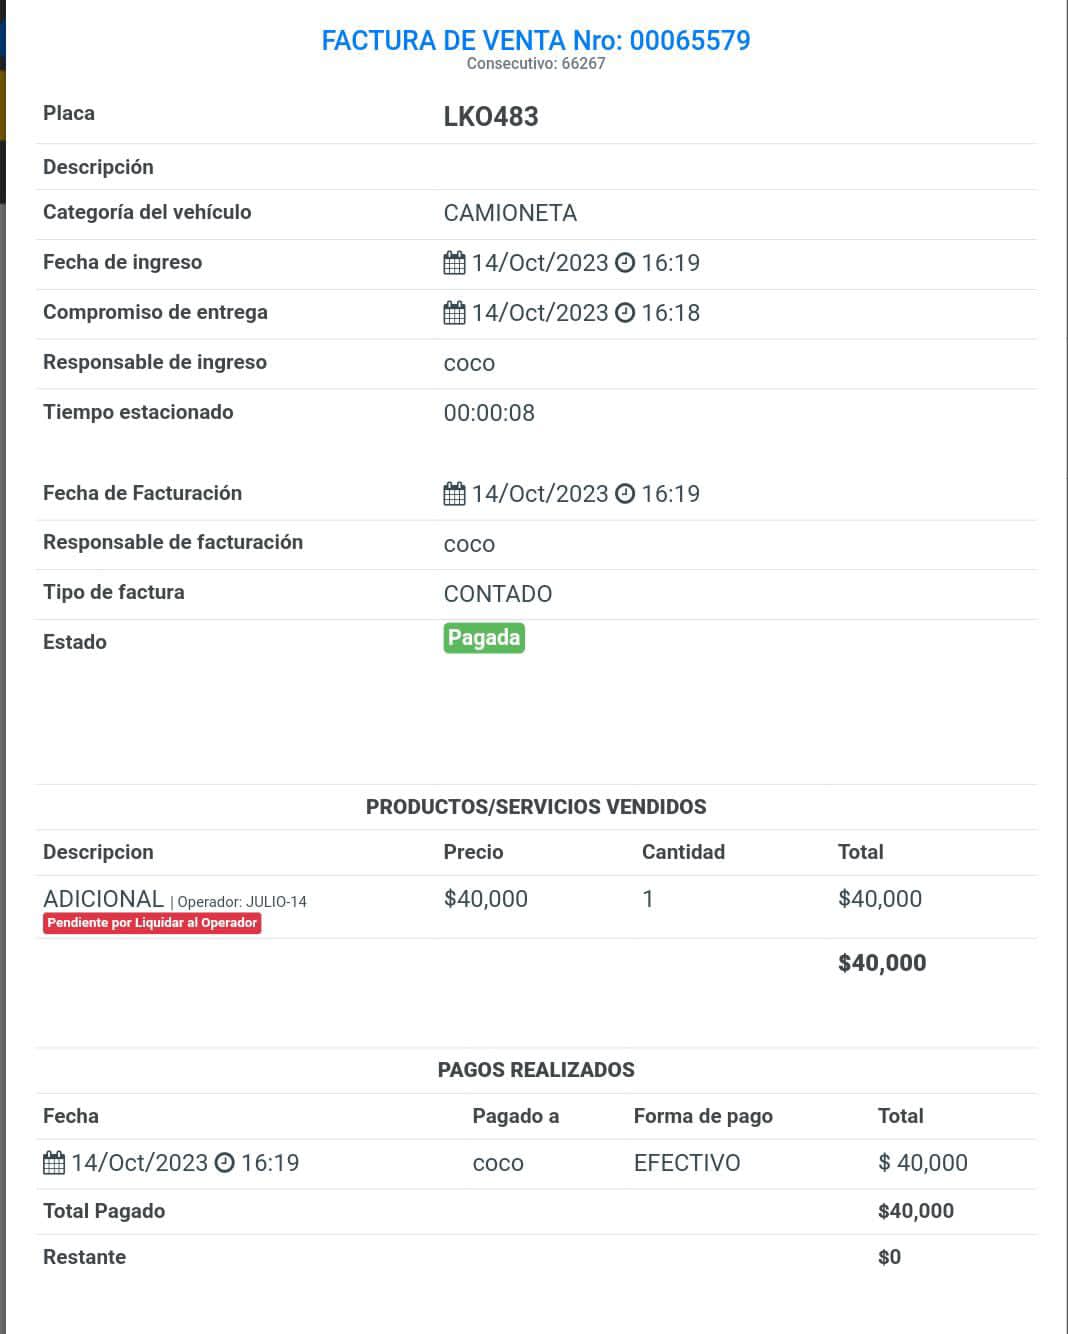Image resolution: width=1068 pixels, height=1334 pixels.
Task: Click calendar icon in Fecha de Facturación row
Action: tap(454, 494)
